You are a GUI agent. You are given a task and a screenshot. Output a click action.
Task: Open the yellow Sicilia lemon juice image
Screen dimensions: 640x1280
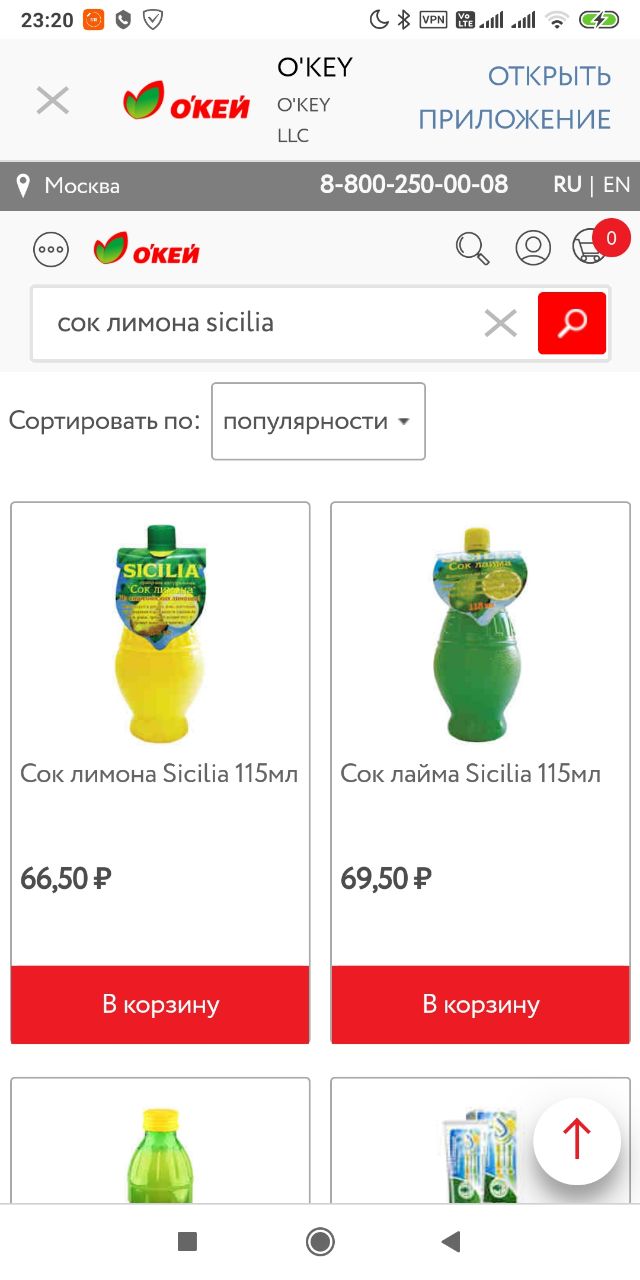coord(160,632)
